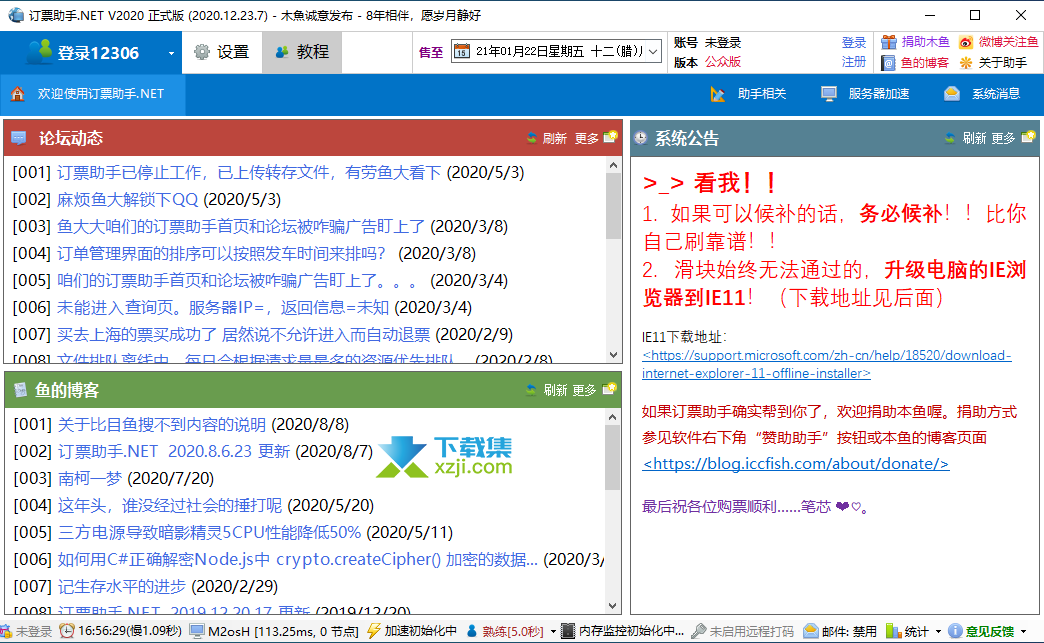Open forum post 订单管理界面的排序

coord(221,254)
